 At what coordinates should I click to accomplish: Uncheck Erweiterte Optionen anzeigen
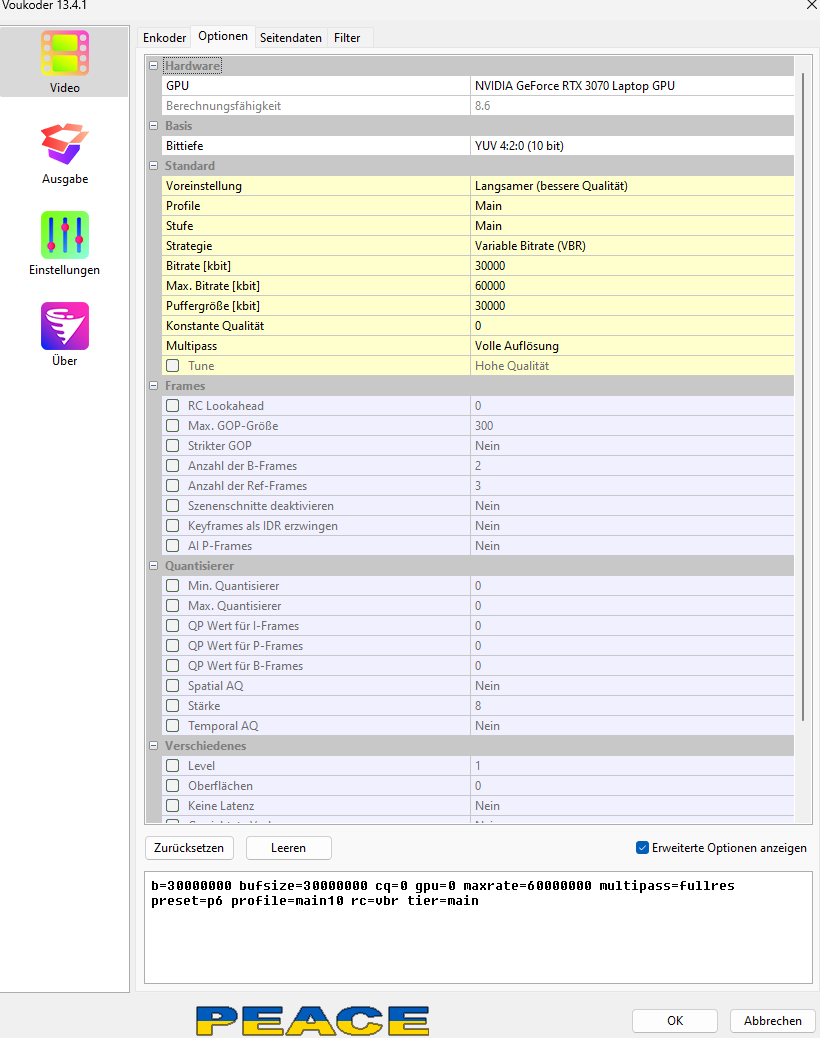pyautogui.click(x=642, y=848)
